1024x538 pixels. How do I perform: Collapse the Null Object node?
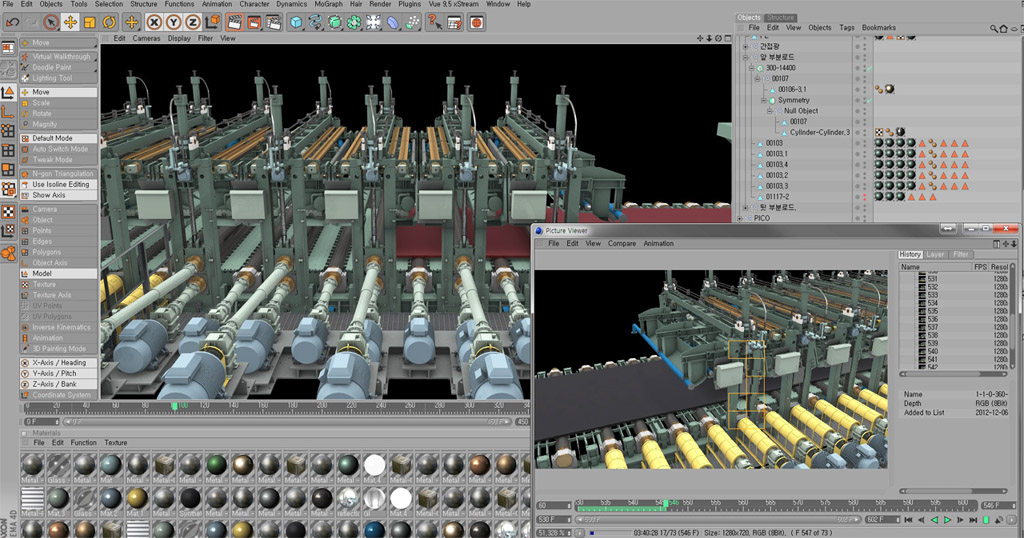point(770,111)
